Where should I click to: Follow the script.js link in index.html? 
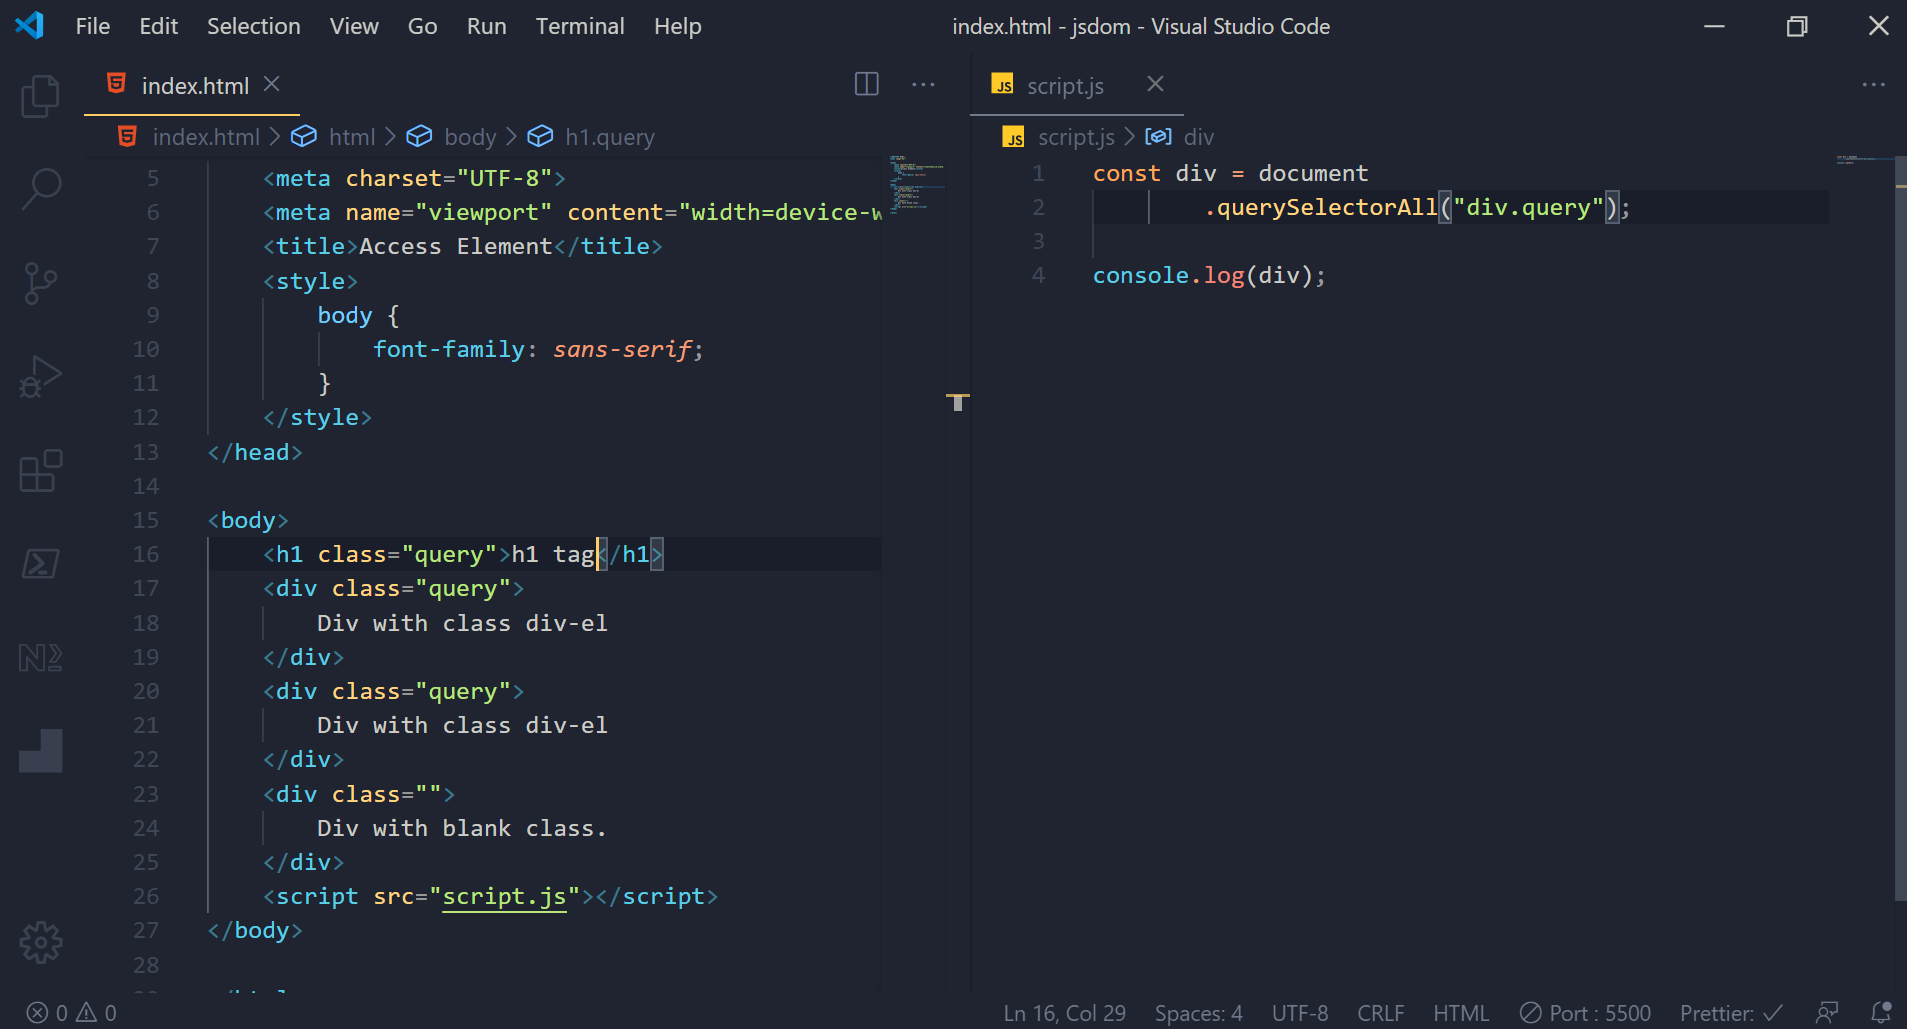click(506, 896)
